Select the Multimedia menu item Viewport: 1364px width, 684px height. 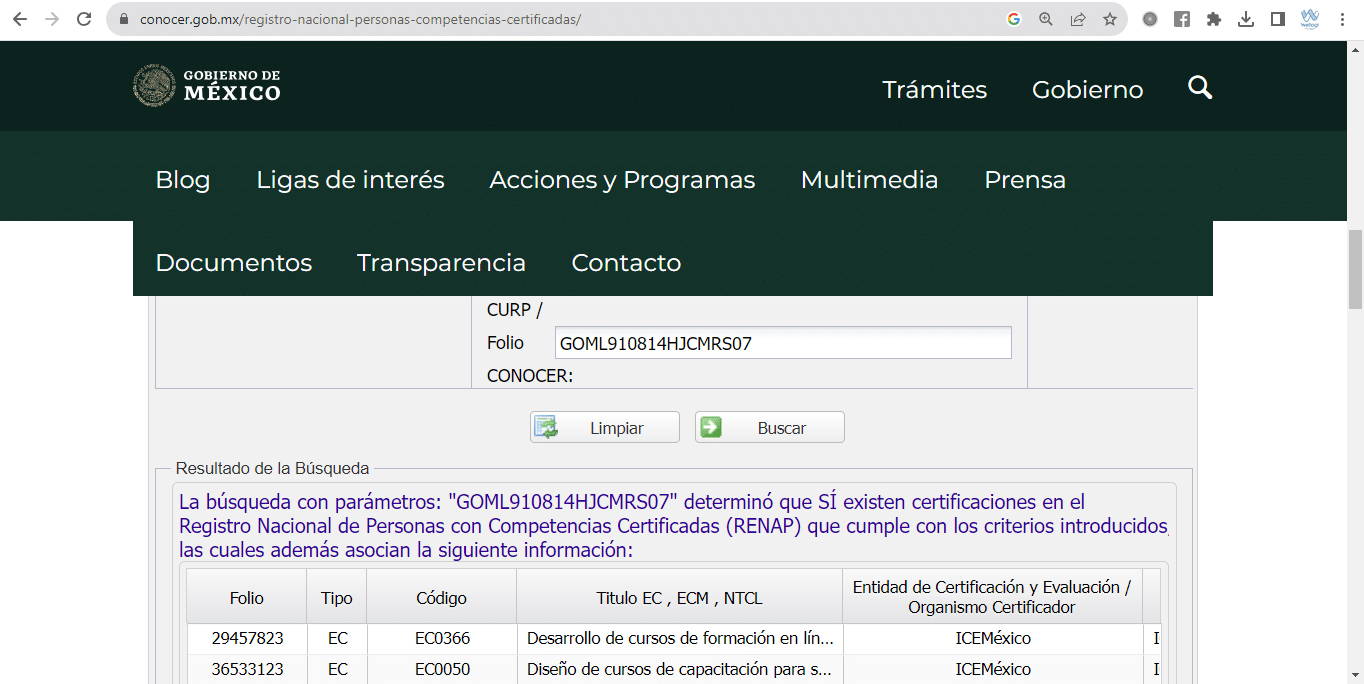click(868, 180)
